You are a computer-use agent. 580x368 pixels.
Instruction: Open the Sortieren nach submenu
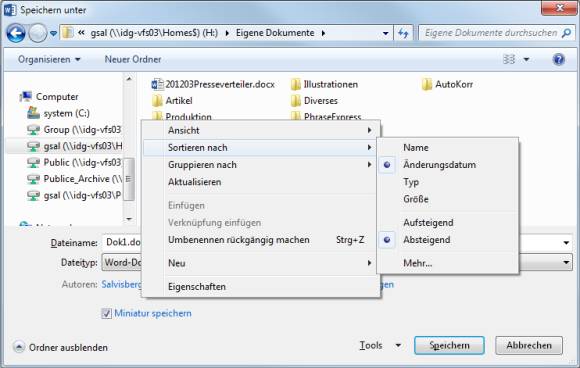[x=261, y=148]
